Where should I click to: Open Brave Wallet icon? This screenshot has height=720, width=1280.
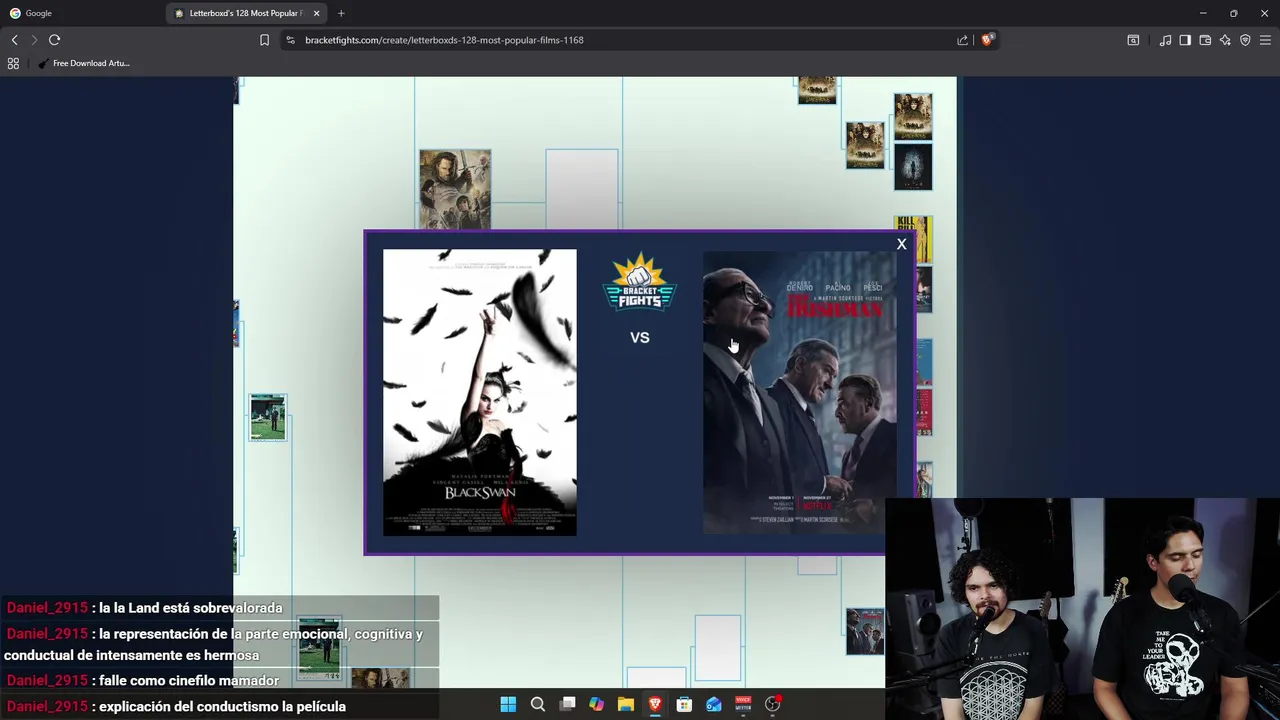[1205, 40]
